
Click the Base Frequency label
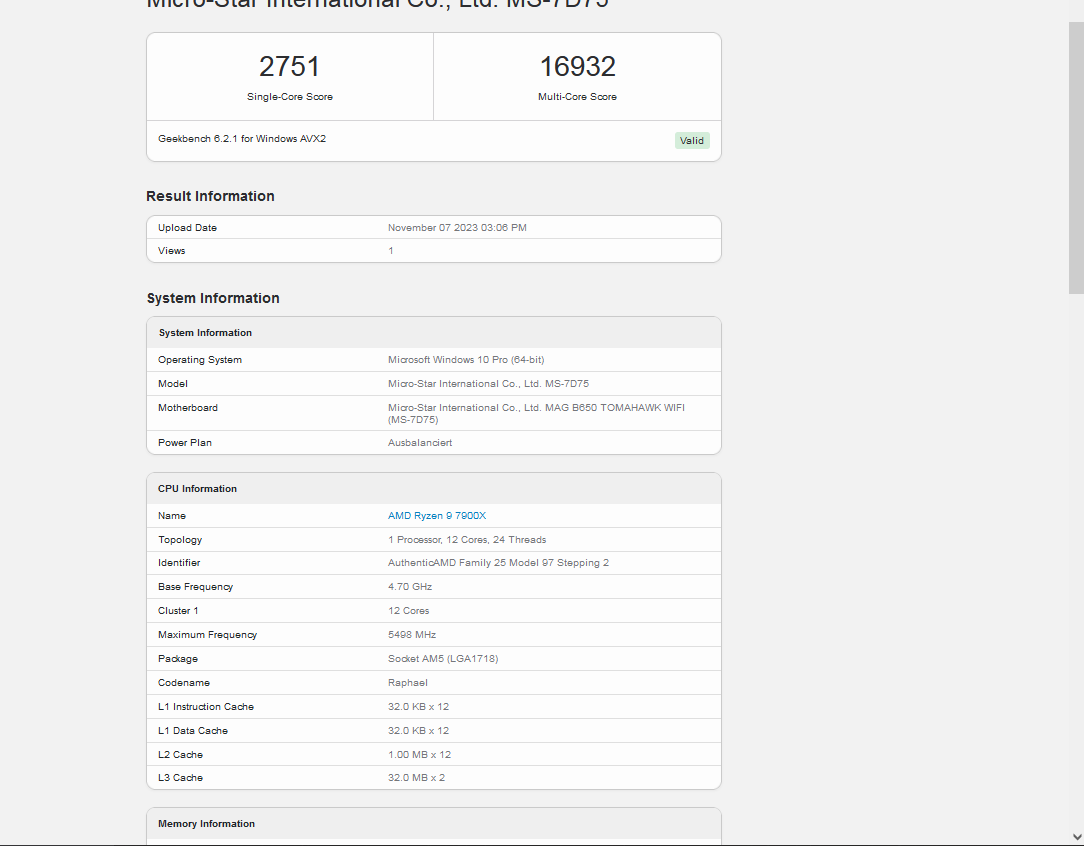click(196, 587)
